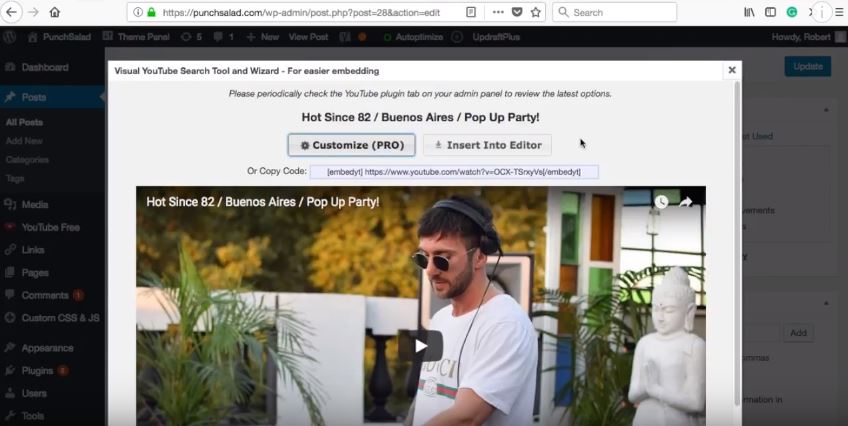Open updates counter showing 5
This screenshot has height=426, width=848.
click(191, 37)
